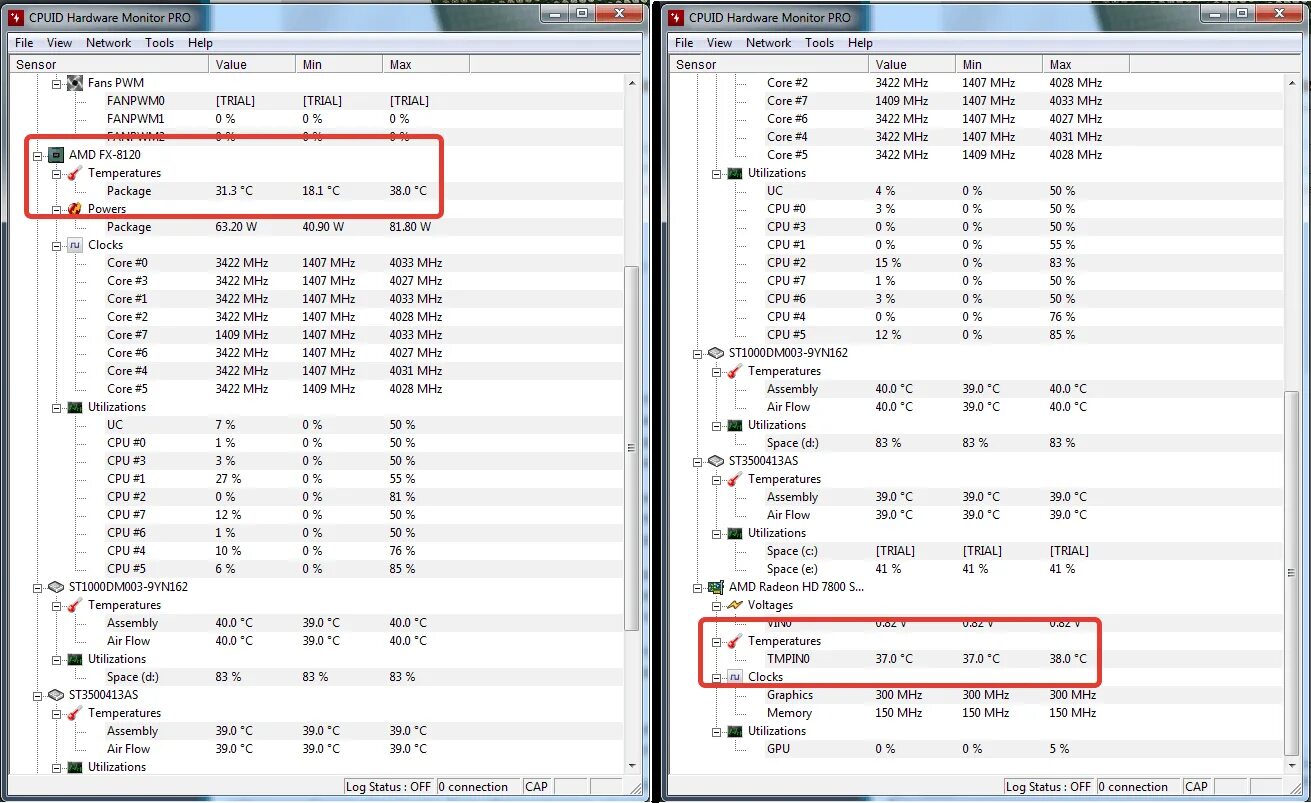The height and width of the screenshot is (803, 1311).
Task: Click the title bar app icon in the left window
Action: click(x=17, y=17)
